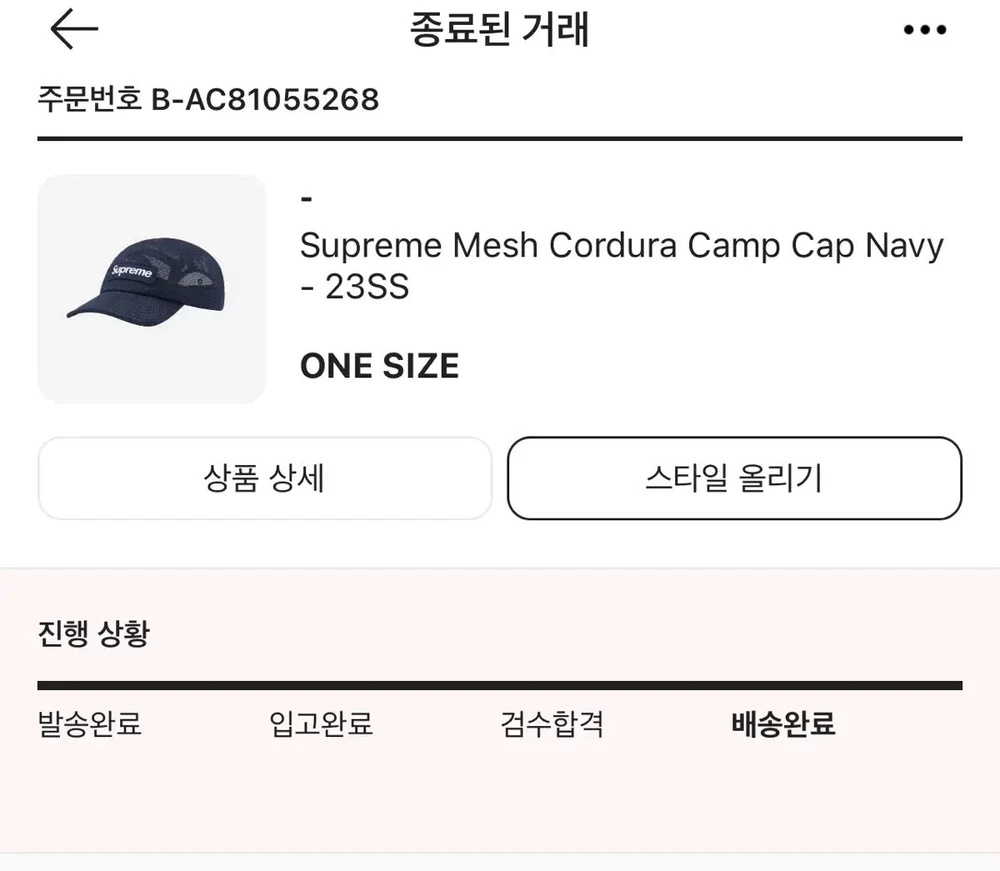Click the brand dash above product name
The image size is (1000, 871).
click(x=306, y=200)
